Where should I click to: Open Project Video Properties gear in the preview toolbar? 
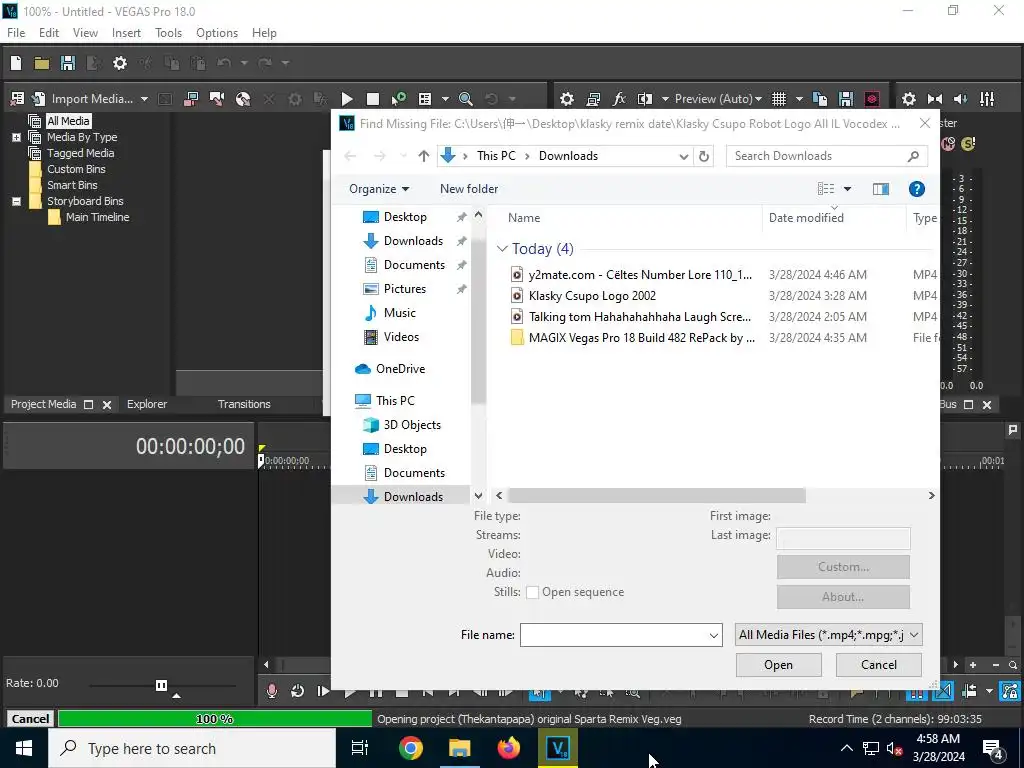pyautogui.click(x=567, y=99)
